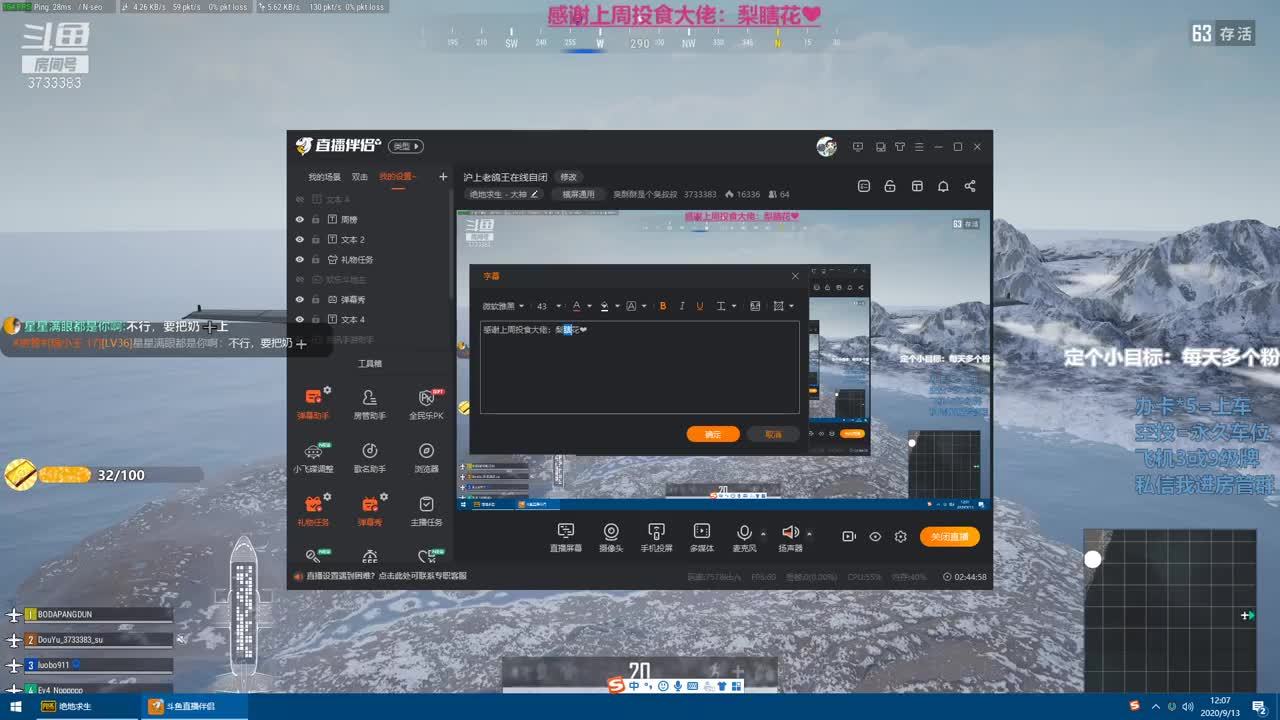Hide the 文本 2 layer
The image size is (1280, 720).
299,239
